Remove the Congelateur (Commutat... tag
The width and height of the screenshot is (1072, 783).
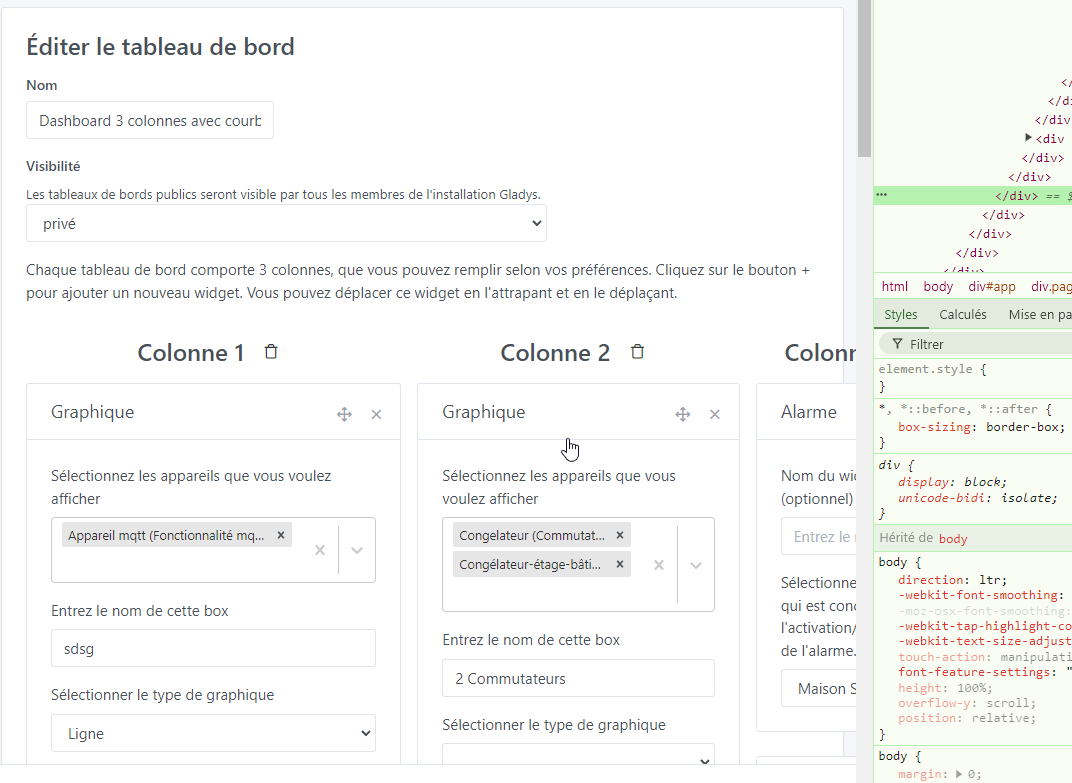pos(620,535)
